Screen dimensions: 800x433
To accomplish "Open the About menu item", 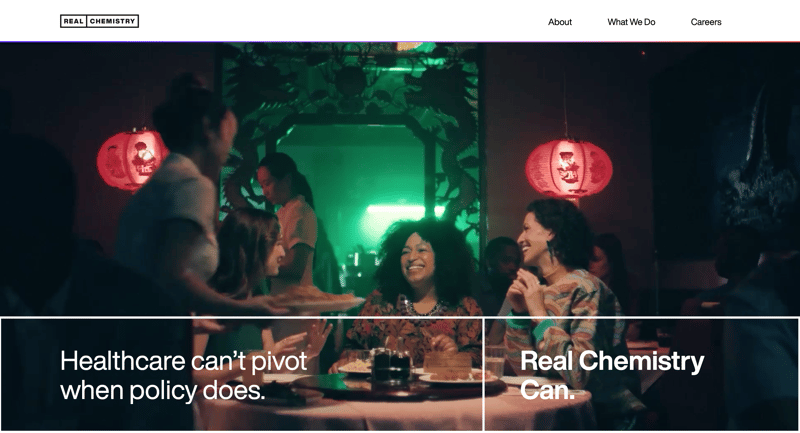I will pyautogui.click(x=560, y=22).
